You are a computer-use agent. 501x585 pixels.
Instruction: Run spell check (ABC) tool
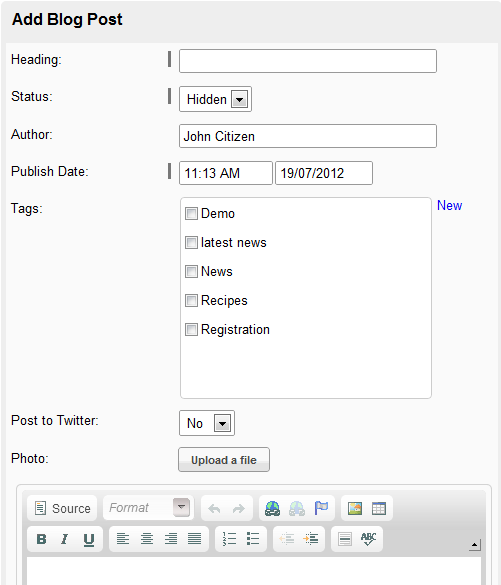(369, 539)
